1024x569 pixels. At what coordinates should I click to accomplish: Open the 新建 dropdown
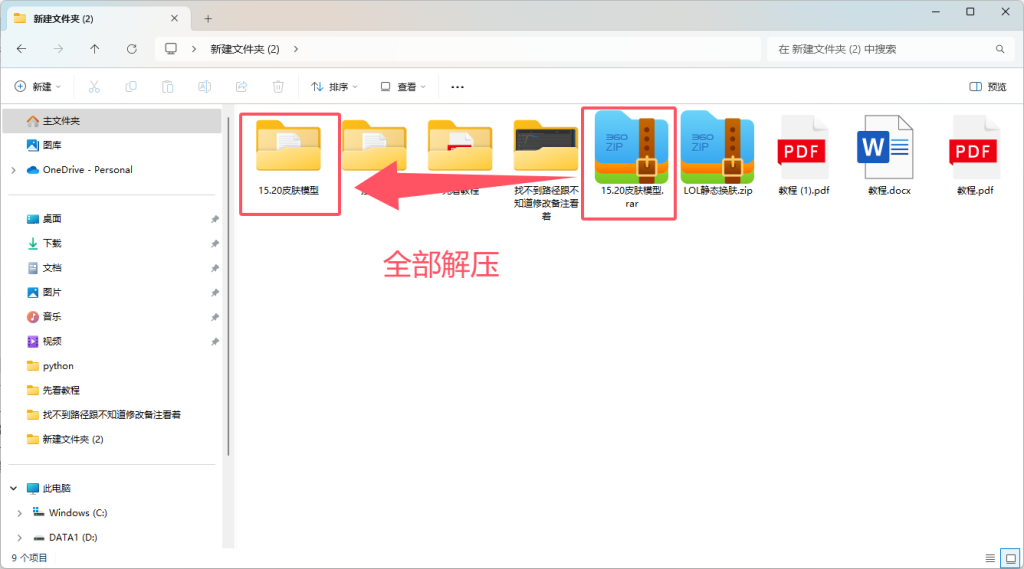(x=38, y=87)
